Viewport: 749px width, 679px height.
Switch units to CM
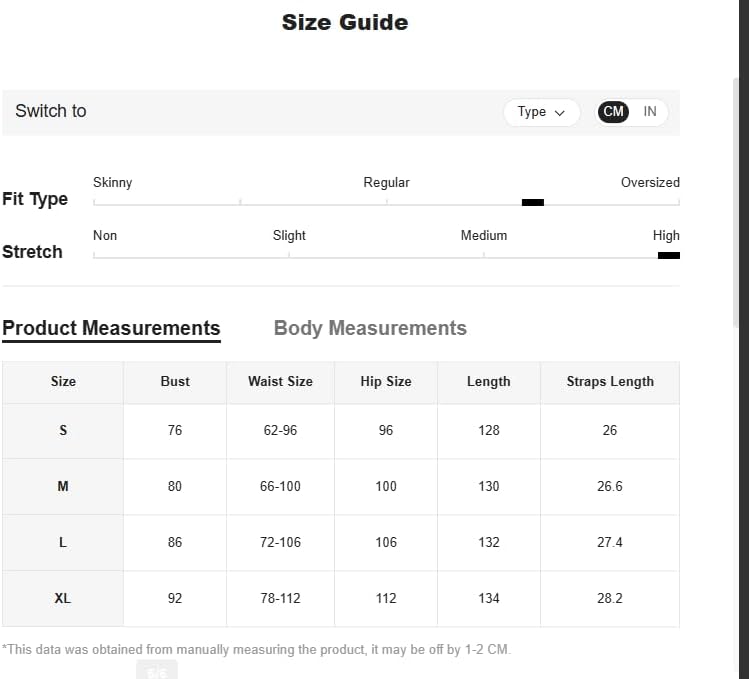point(613,112)
